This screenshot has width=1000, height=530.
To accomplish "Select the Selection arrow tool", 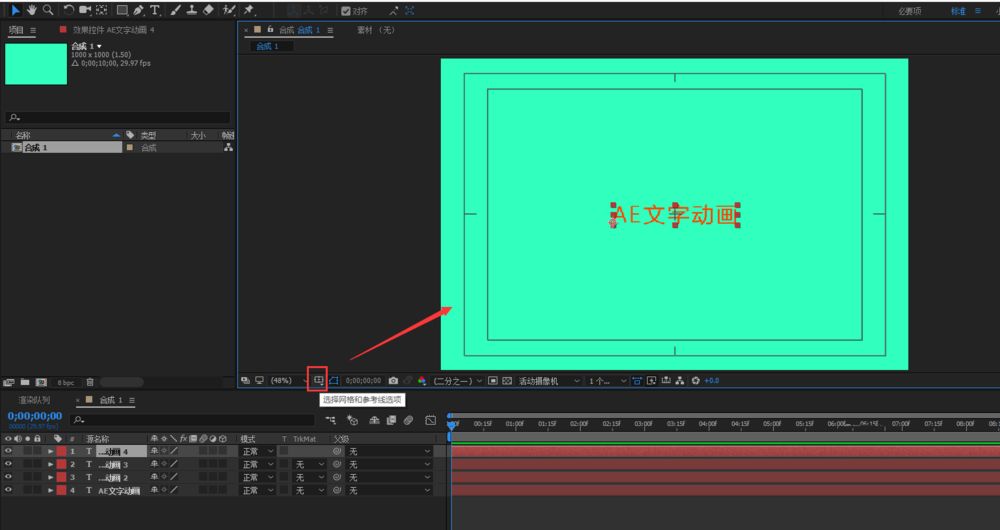I will click(x=16, y=10).
